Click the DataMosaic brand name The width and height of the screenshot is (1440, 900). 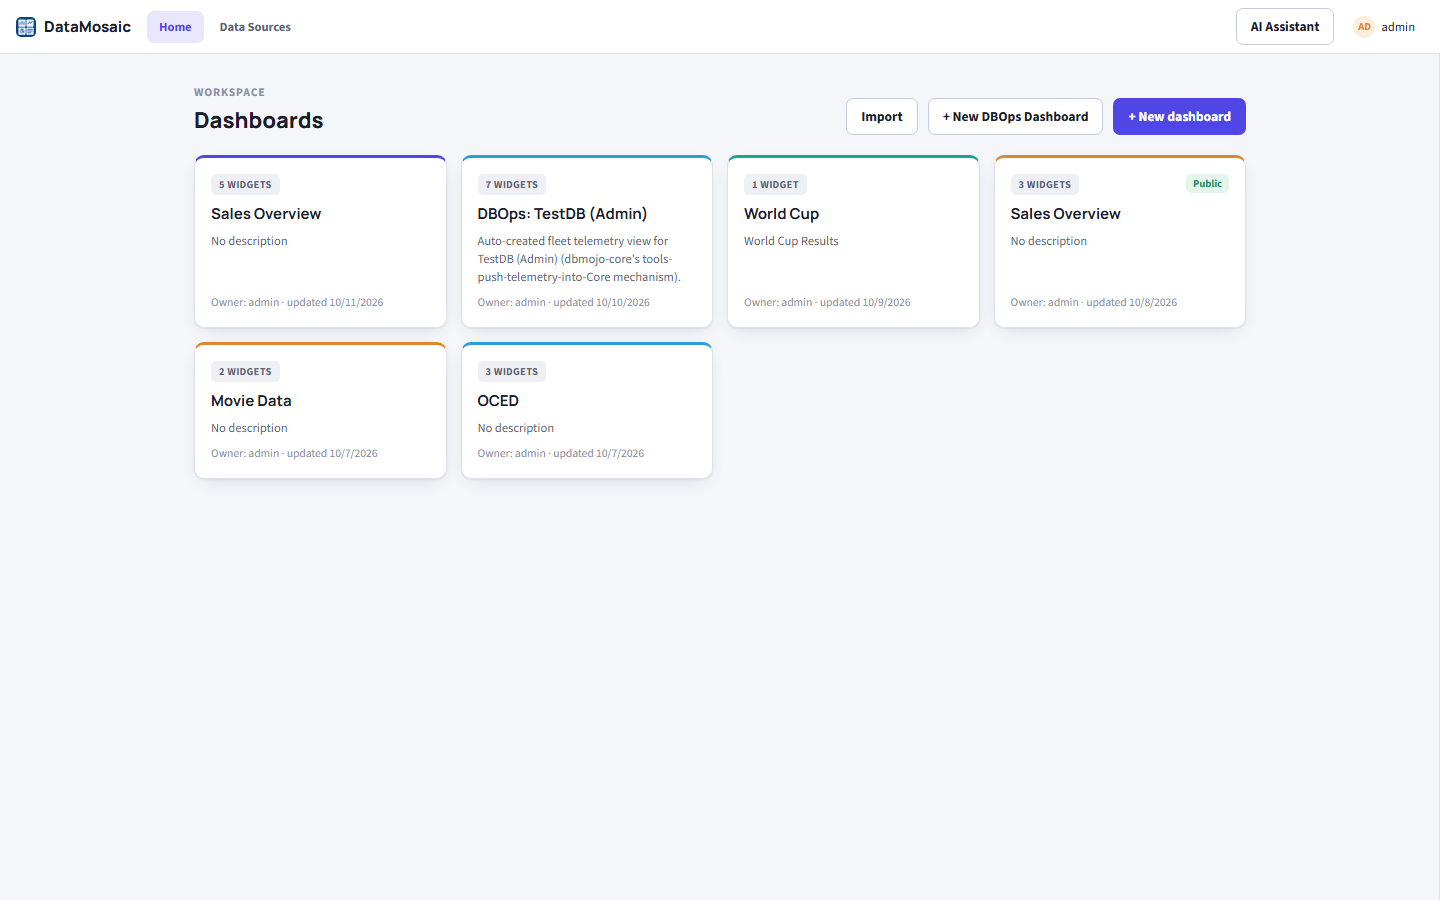click(x=87, y=27)
